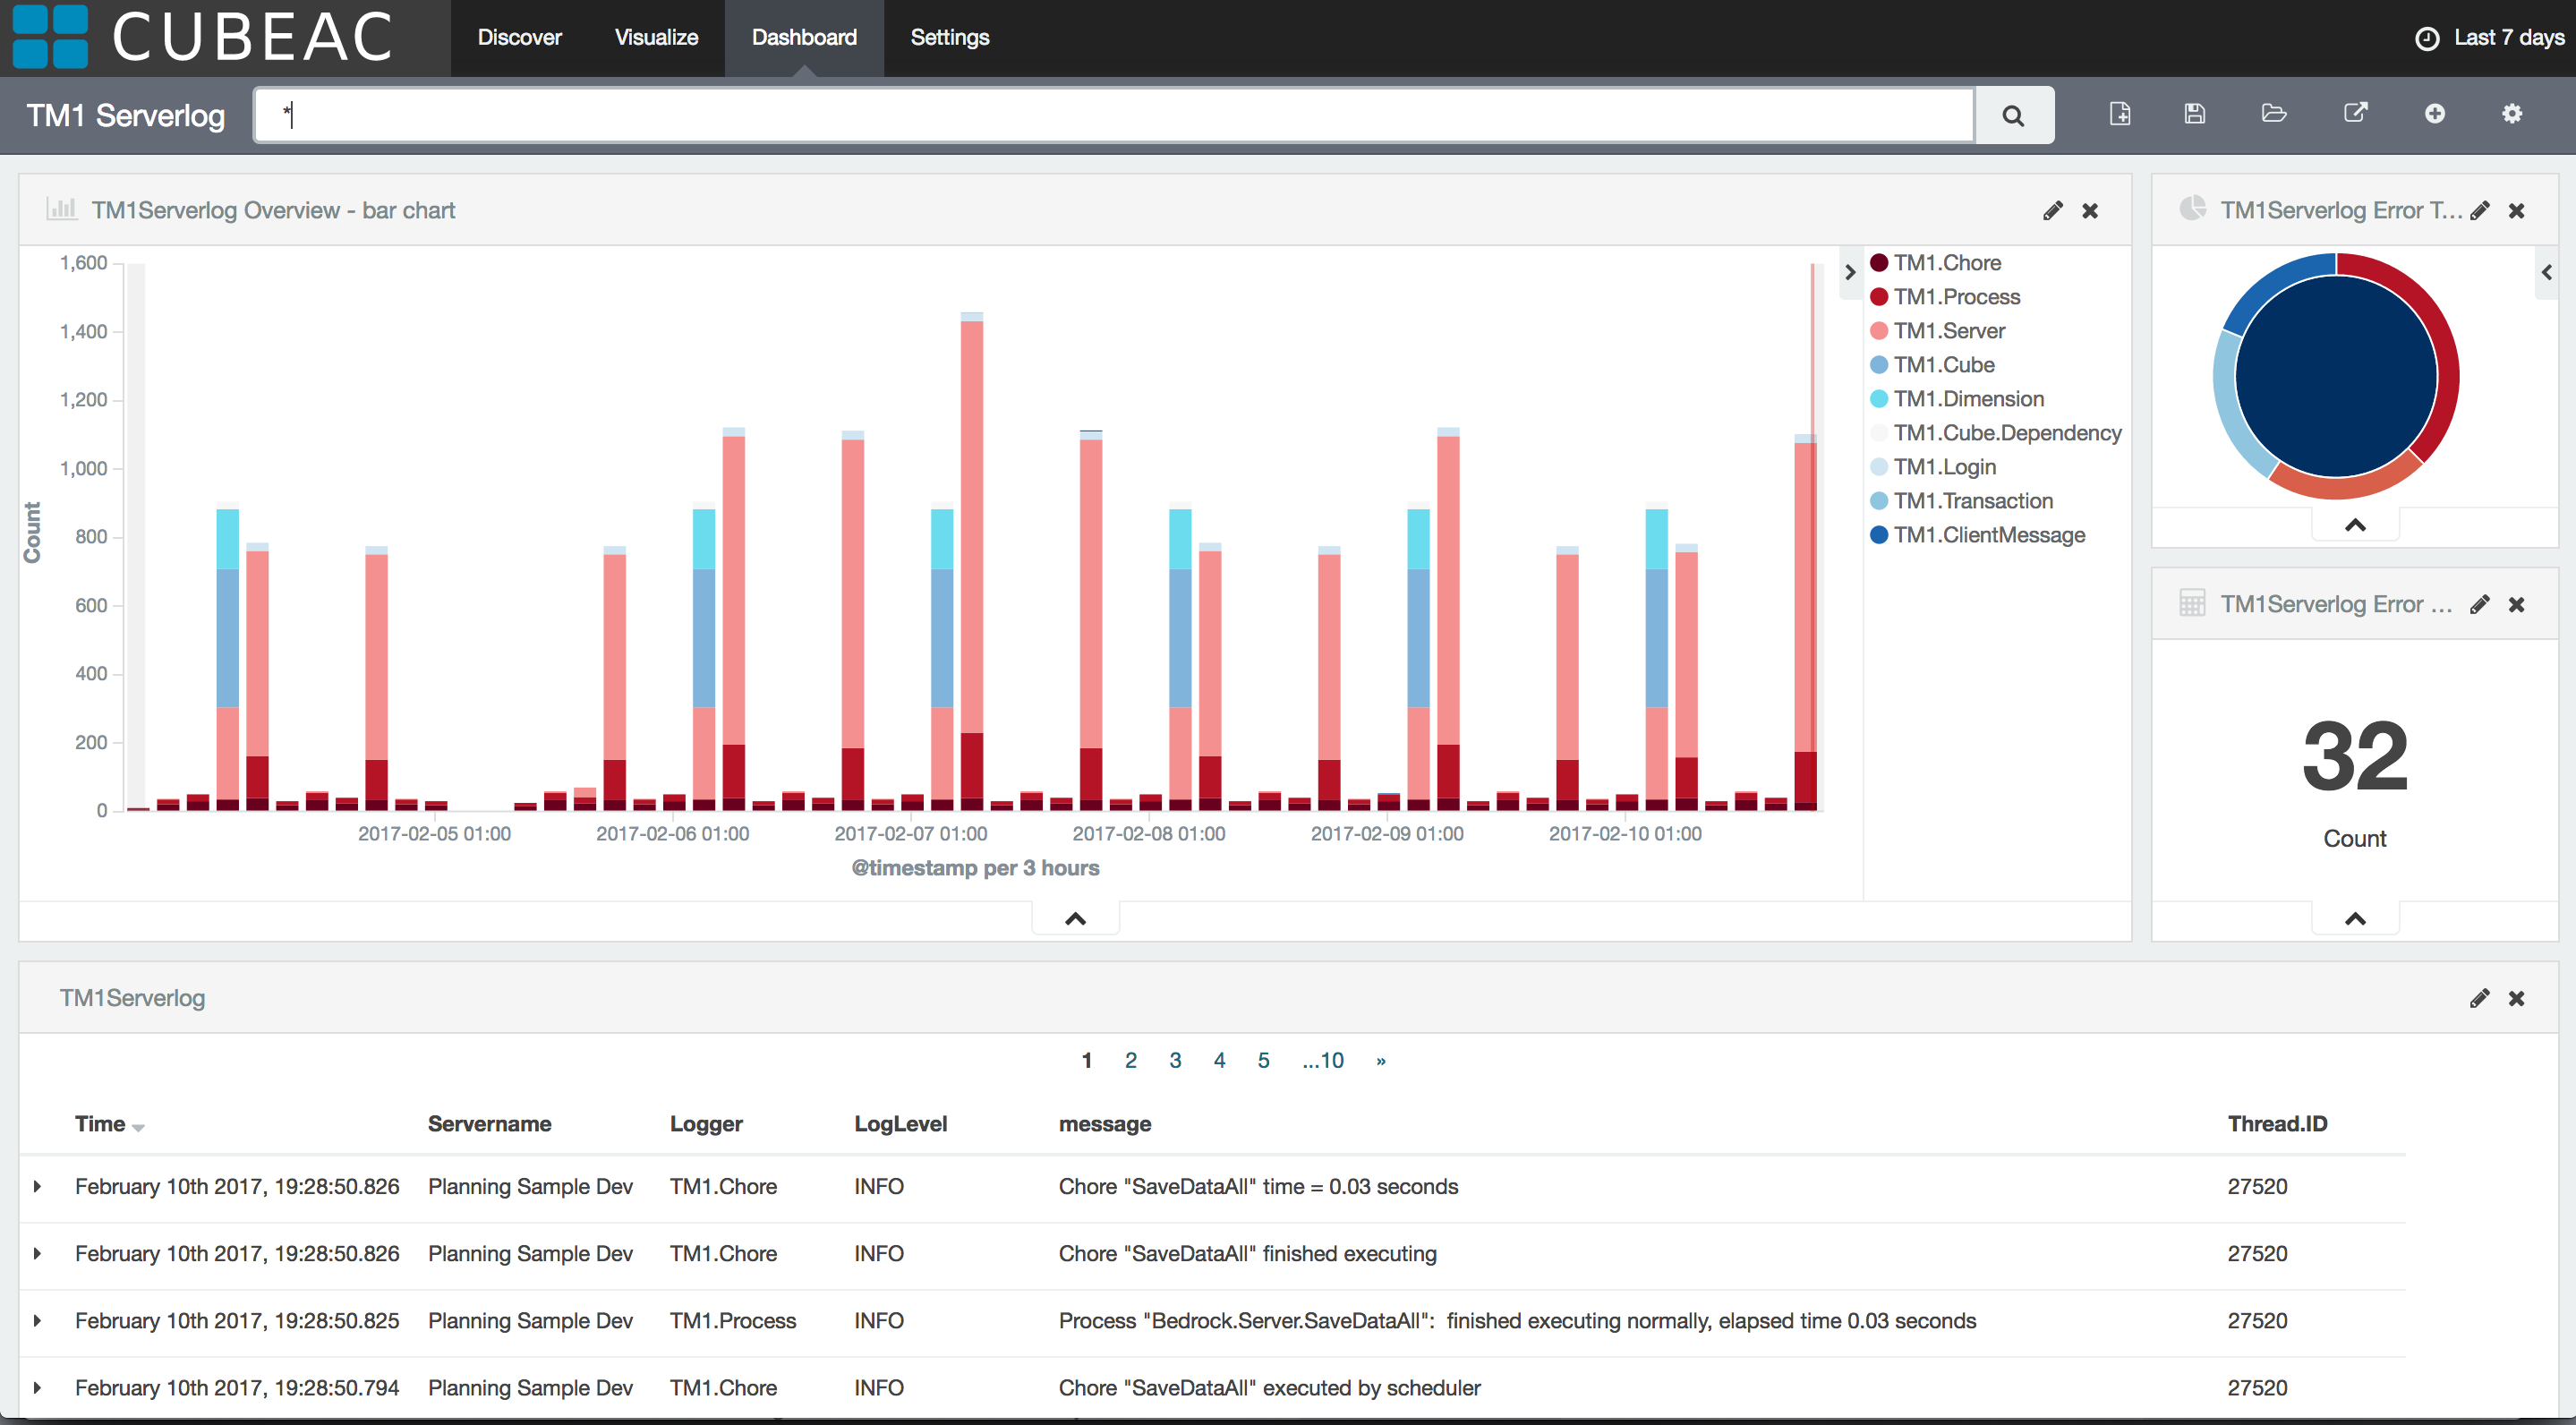Collapse the bar chart legend

click(1850, 272)
